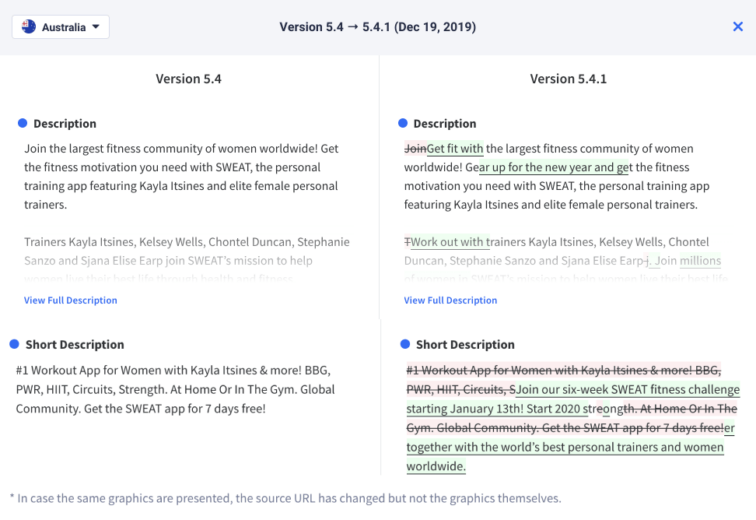Click the Version 5.4 → 5.4.1 title
756x520 pixels.
[x=377, y=27]
